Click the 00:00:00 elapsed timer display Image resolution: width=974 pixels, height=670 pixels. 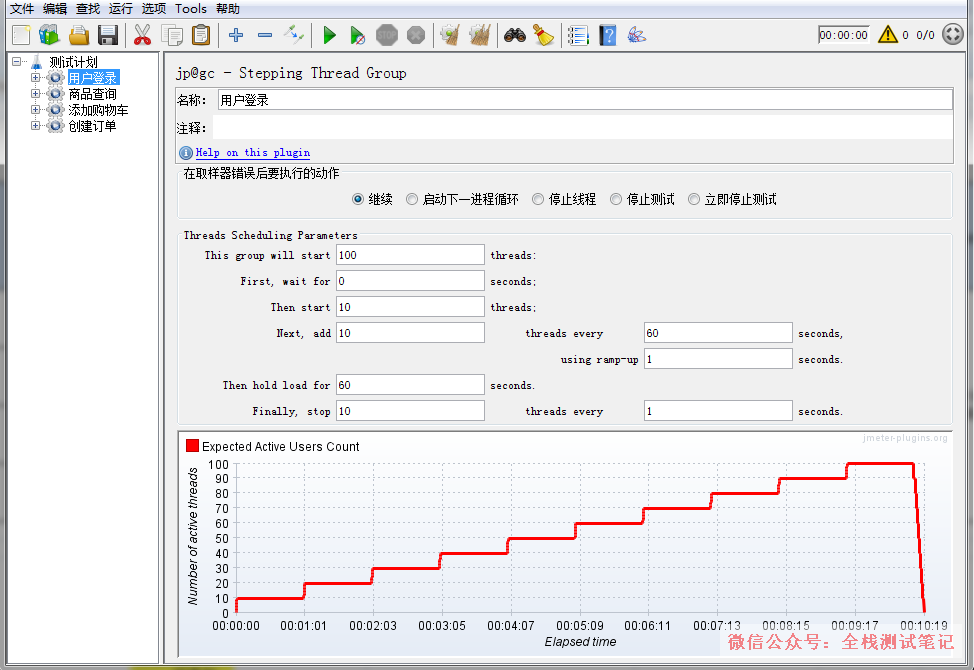click(844, 35)
